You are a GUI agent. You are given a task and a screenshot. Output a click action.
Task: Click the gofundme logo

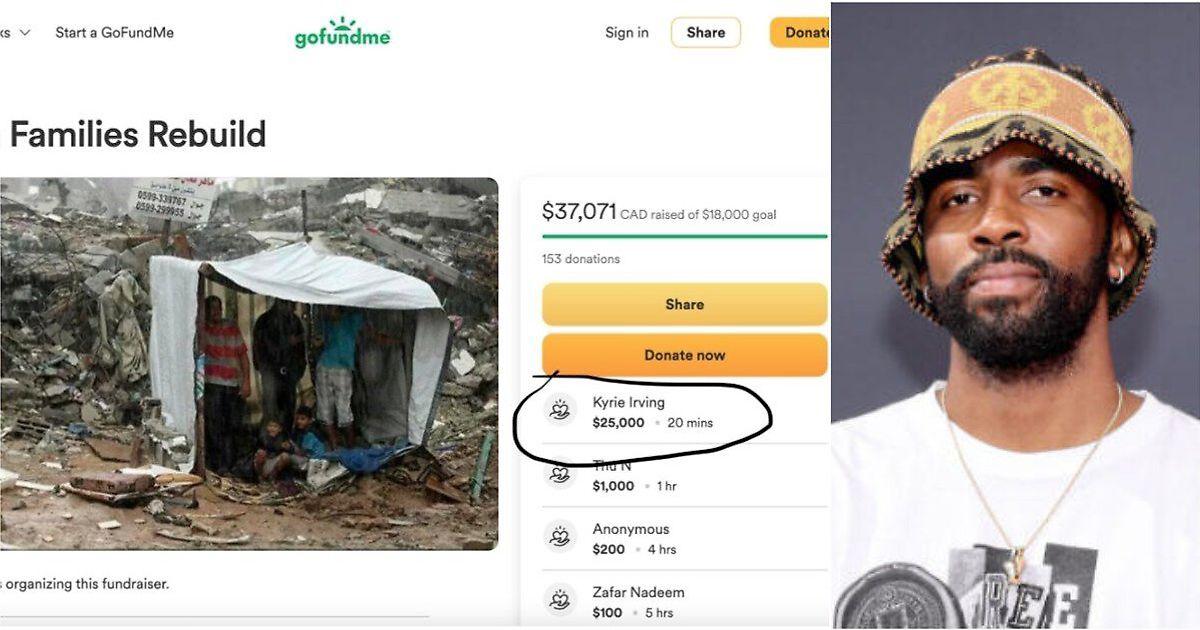342,32
